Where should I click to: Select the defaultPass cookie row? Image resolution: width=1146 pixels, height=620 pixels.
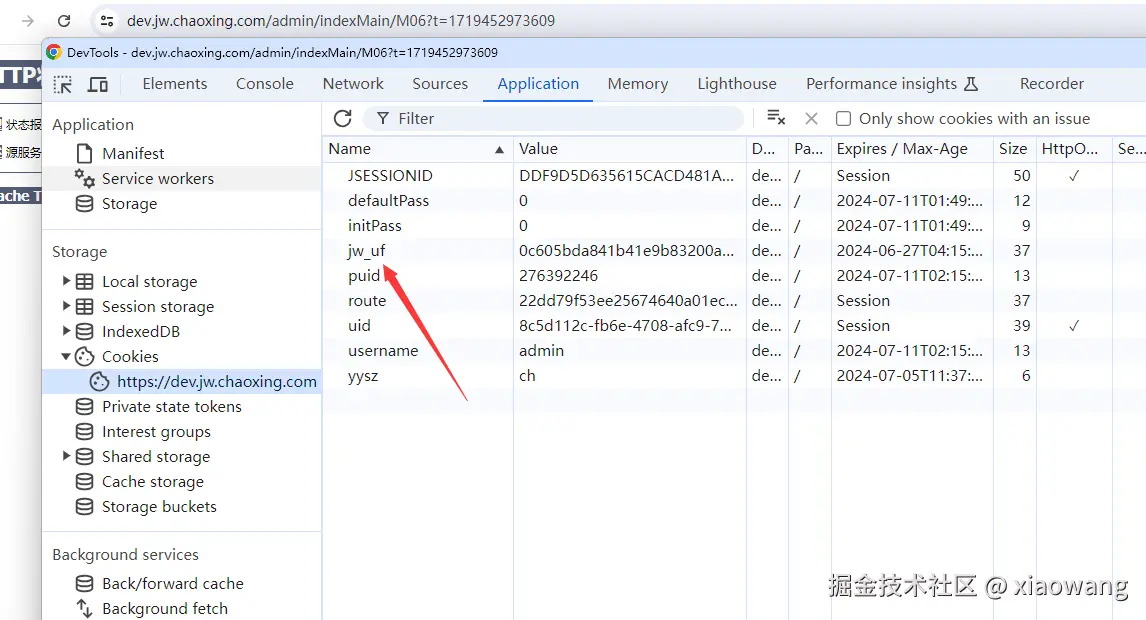click(734, 200)
